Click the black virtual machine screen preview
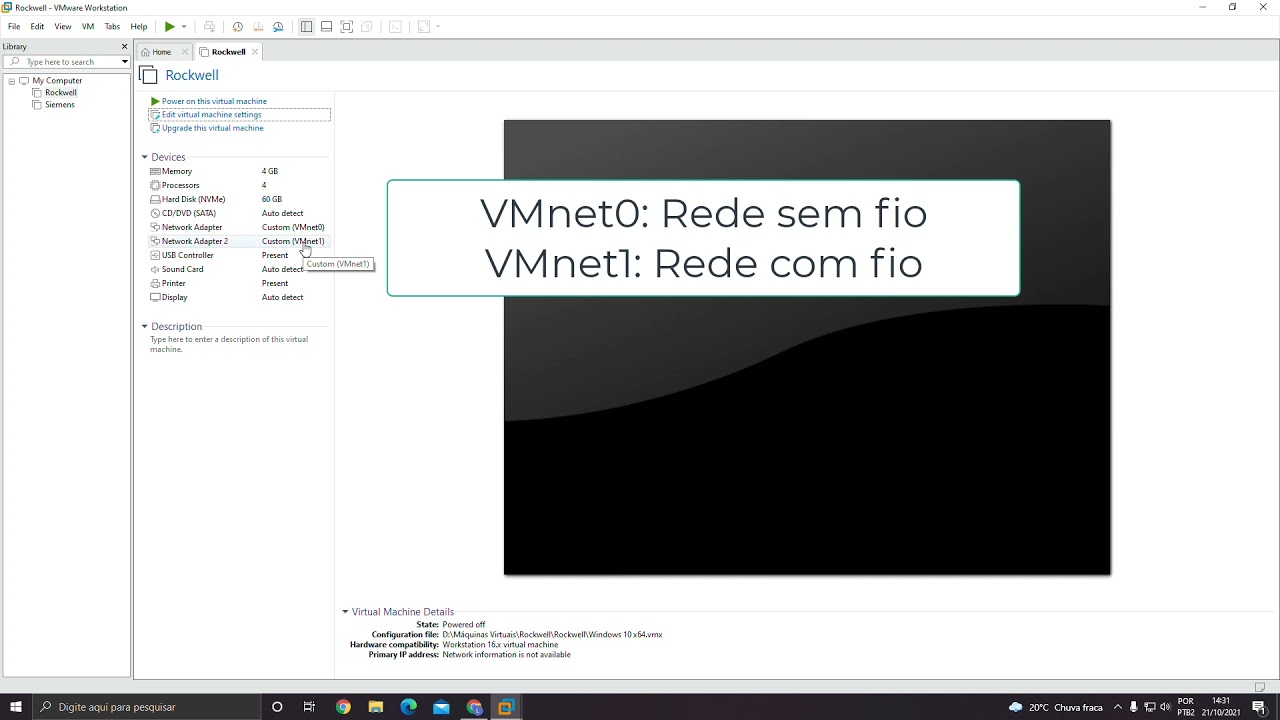This screenshot has height=720, width=1280. click(x=807, y=348)
